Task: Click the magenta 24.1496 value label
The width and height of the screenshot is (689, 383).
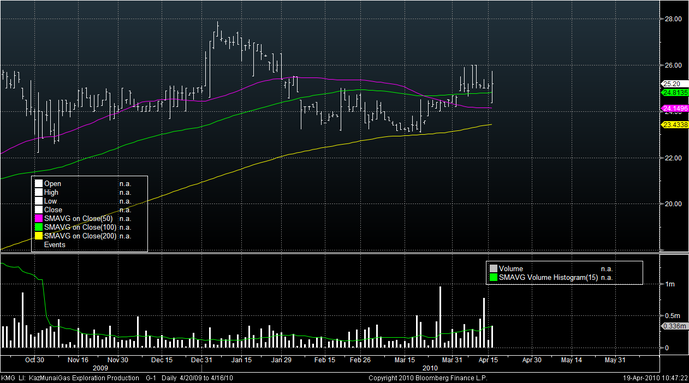Action: click(675, 108)
